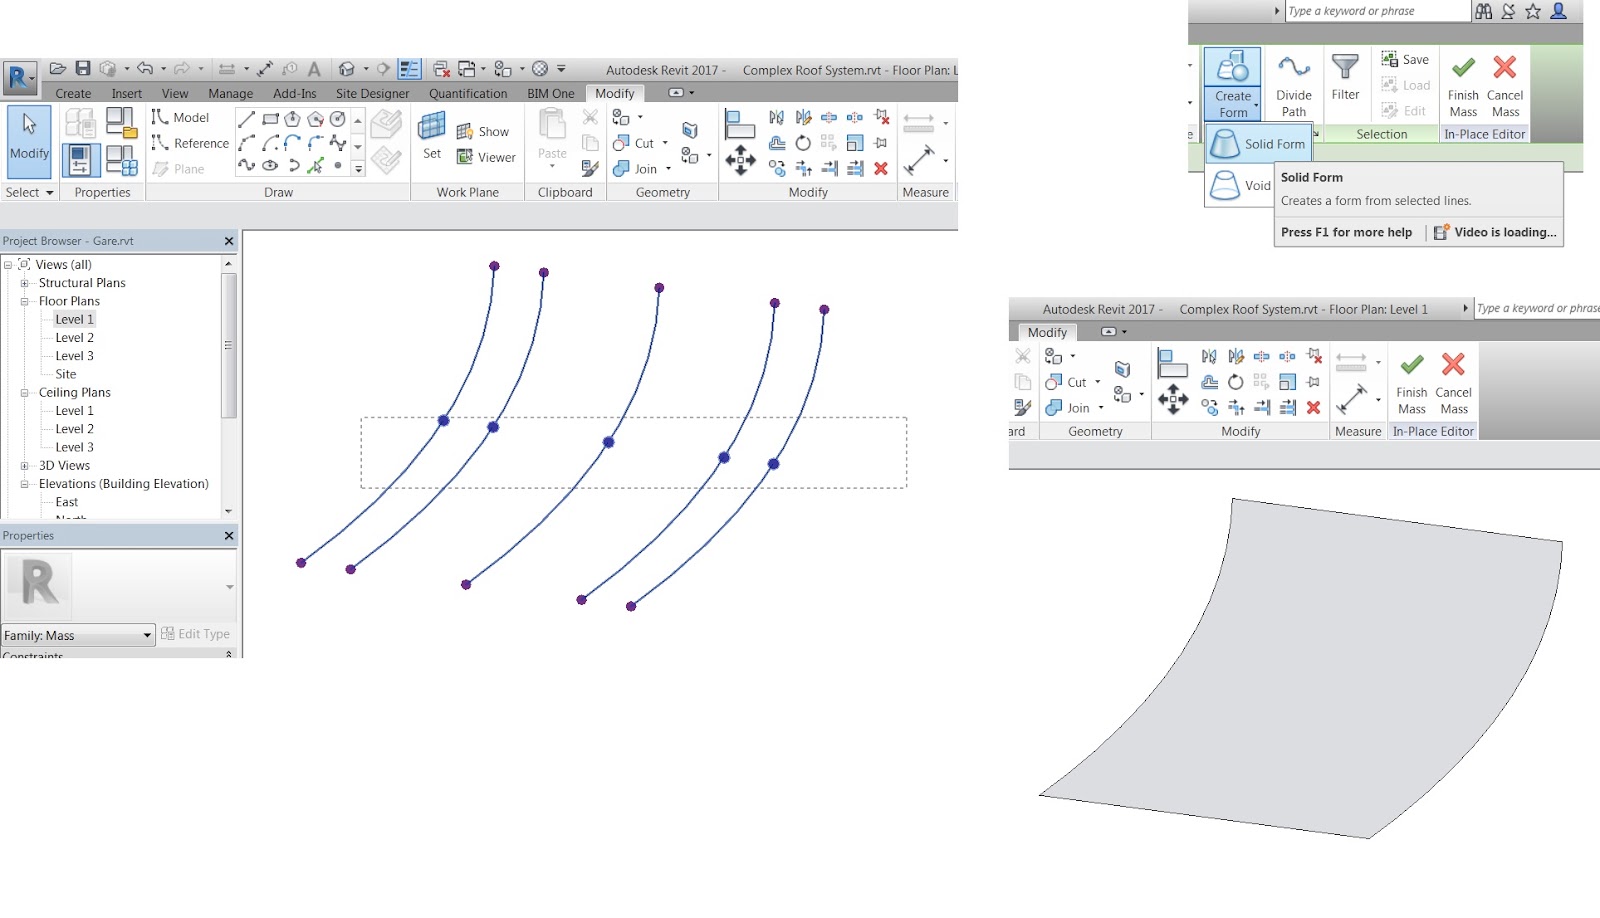This screenshot has height=918, width=1600.
Task: Open the Family: Mass type selector
Action: [x=78, y=635]
